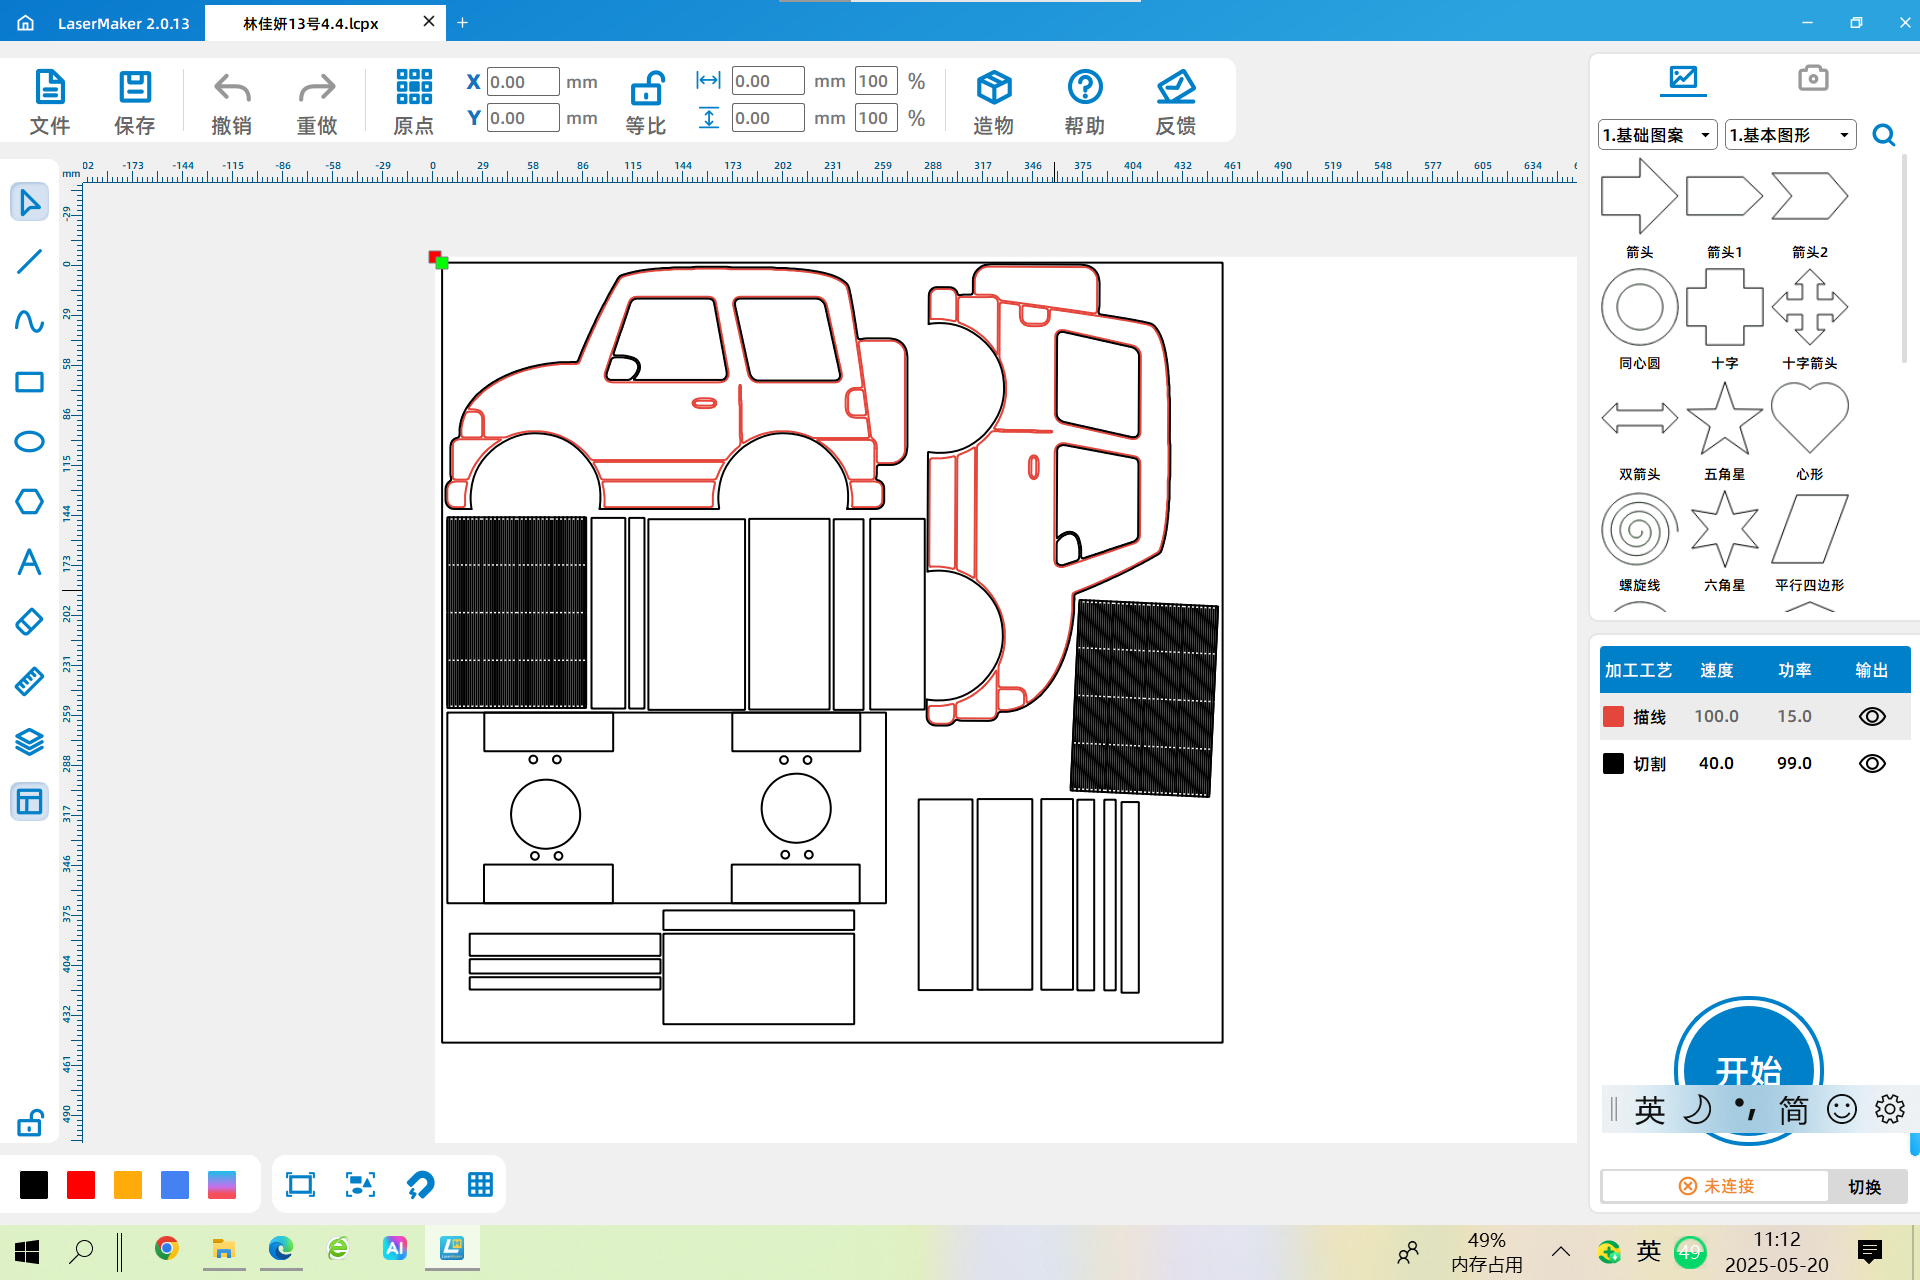1920x1280 pixels.
Task: Click the width mm input field
Action: pyautogui.click(x=768, y=81)
